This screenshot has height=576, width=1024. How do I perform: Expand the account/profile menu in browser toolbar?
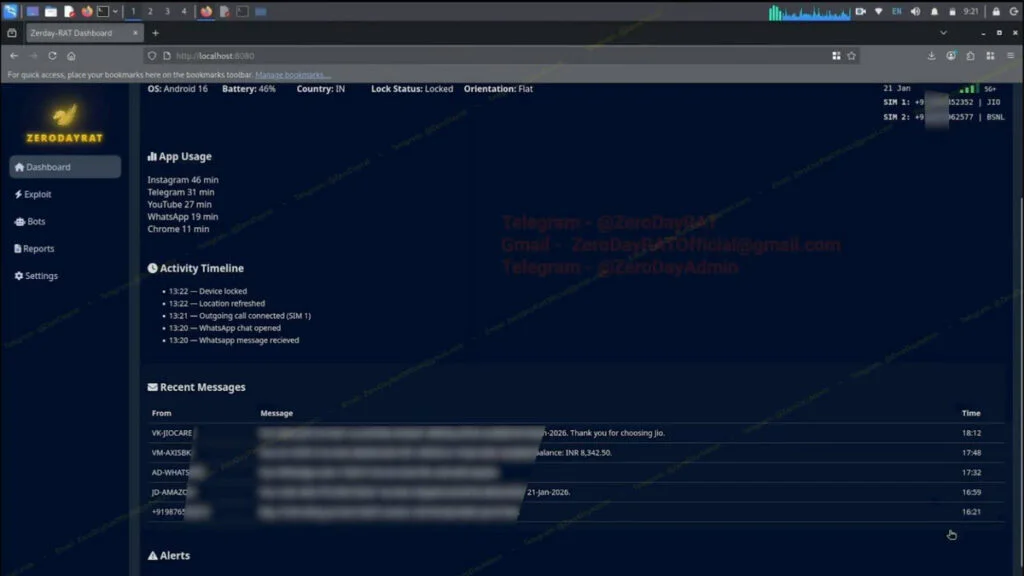coord(951,56)
